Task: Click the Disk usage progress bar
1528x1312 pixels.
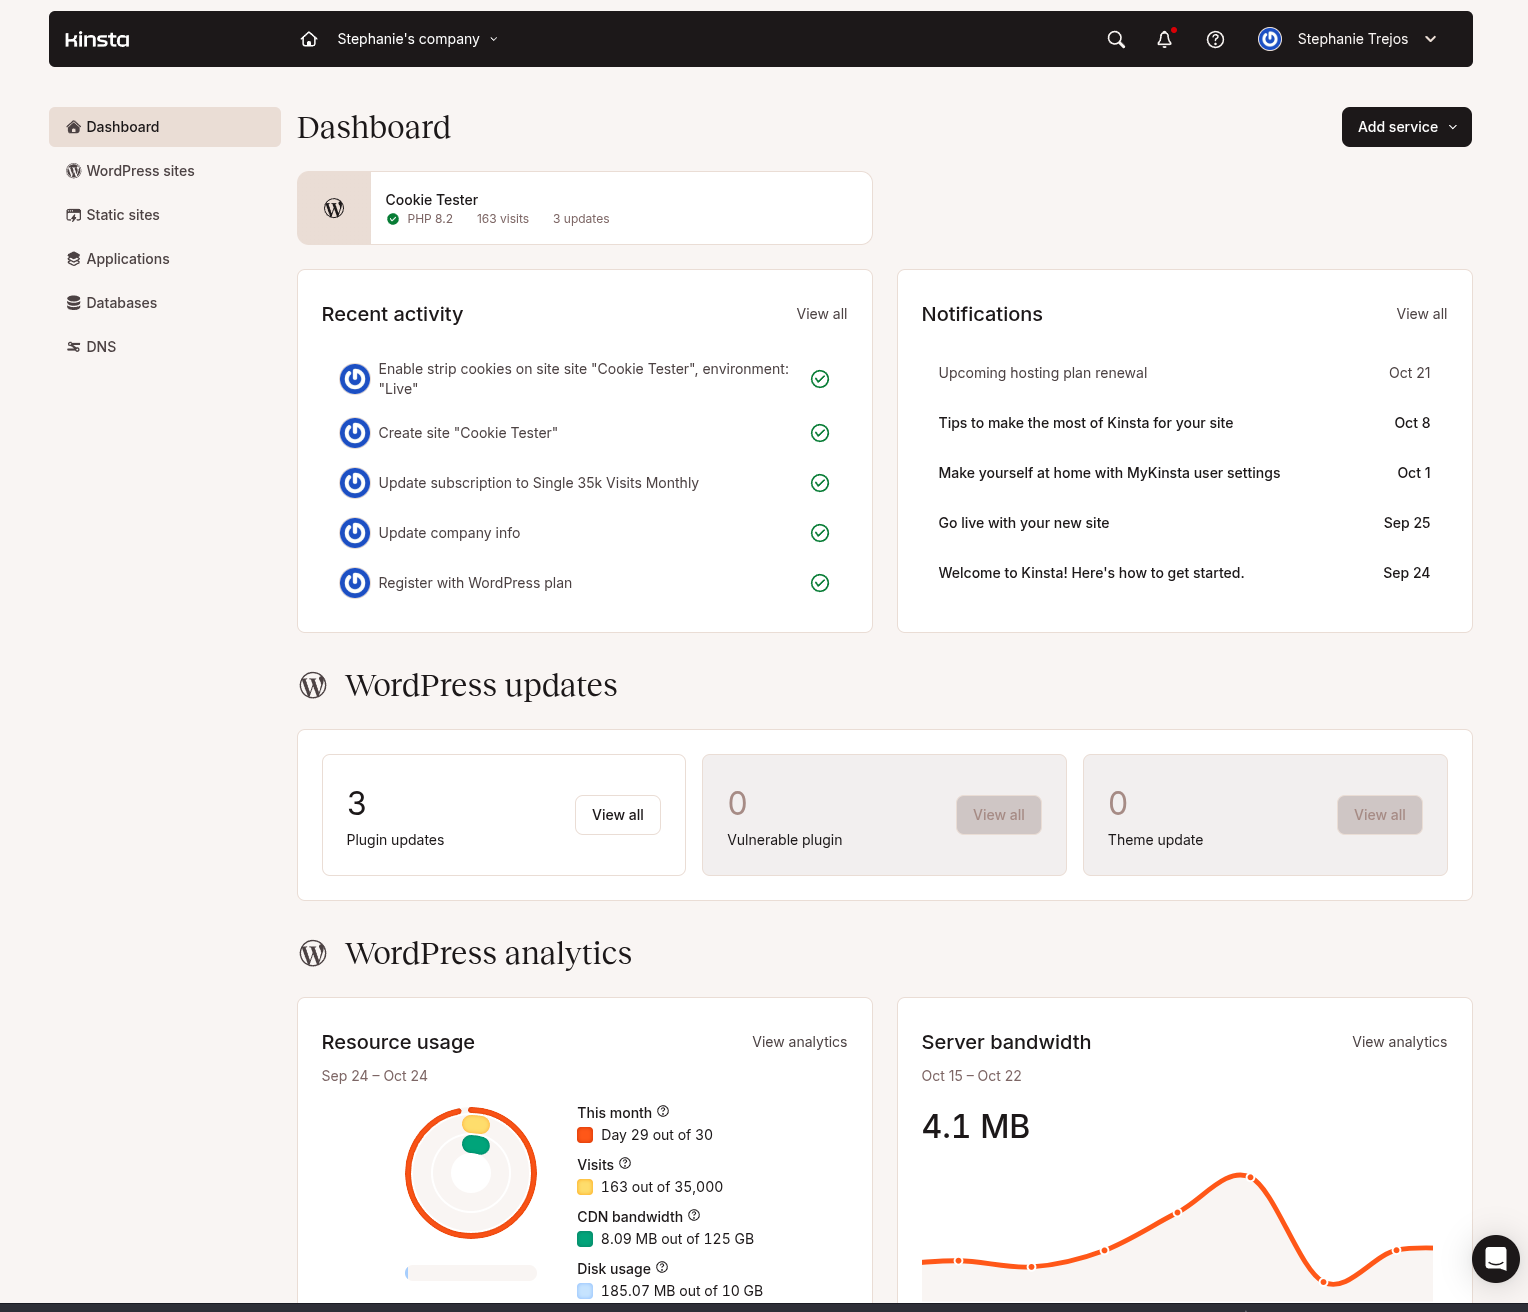Action: [x=470, y=1272]
